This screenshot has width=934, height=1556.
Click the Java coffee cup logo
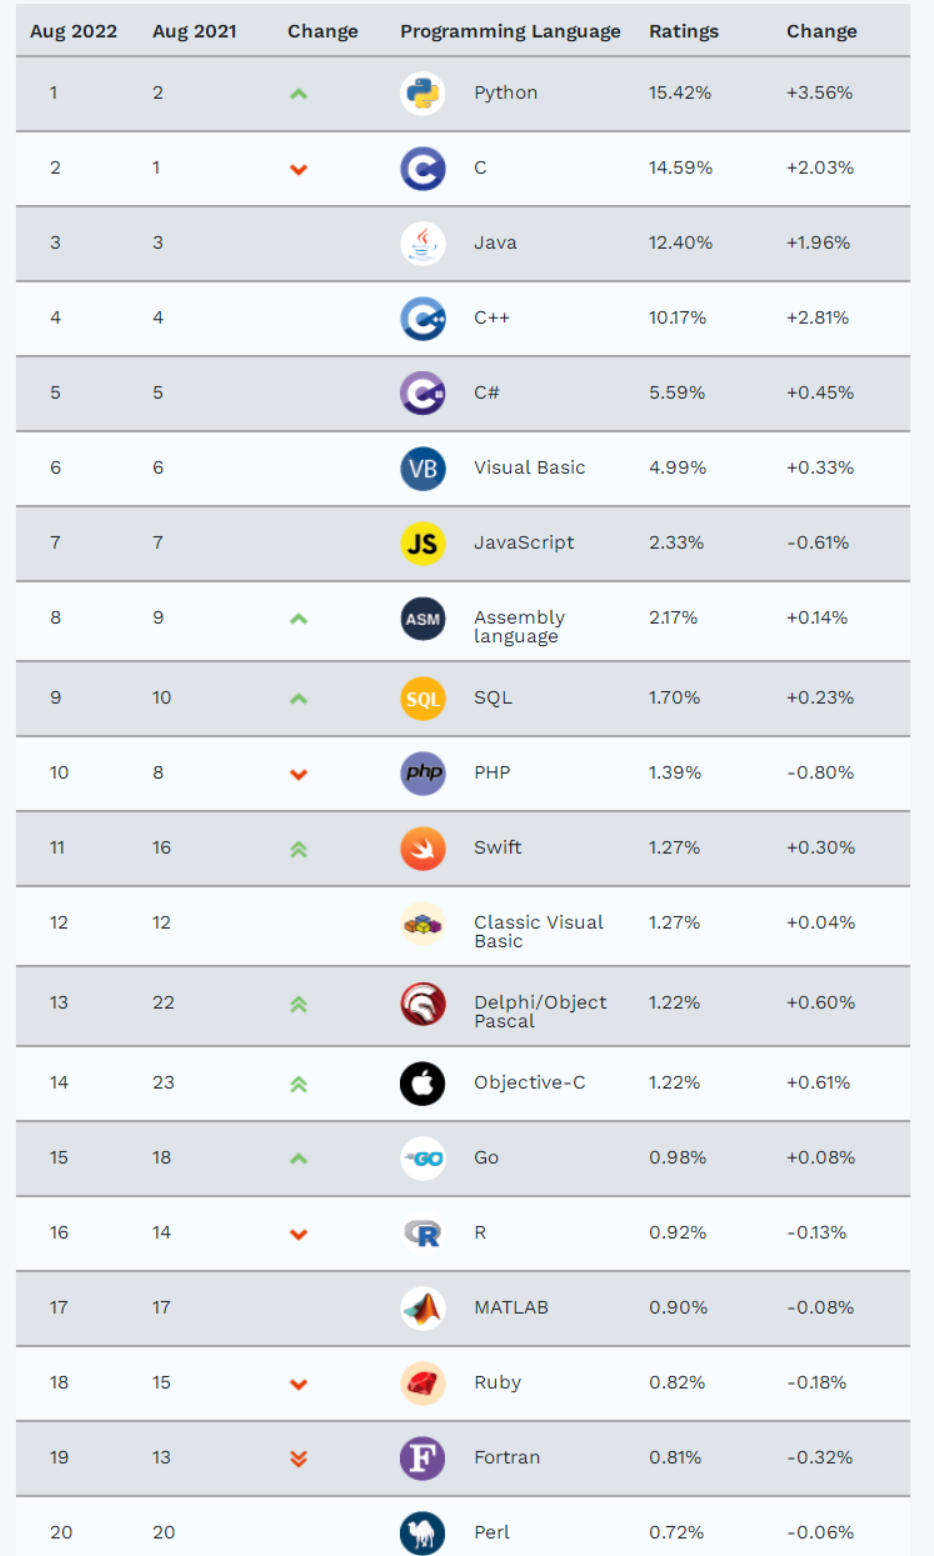tap(422, 244)
